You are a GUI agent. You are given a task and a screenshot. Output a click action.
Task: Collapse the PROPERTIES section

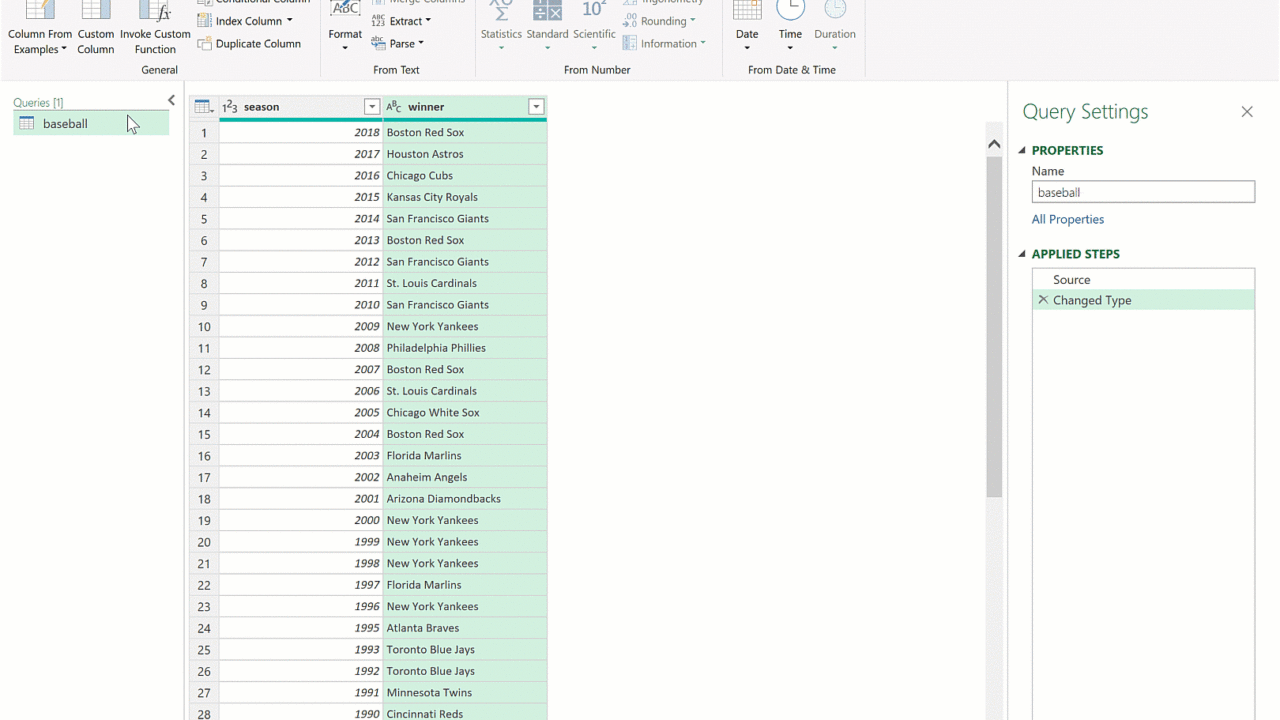coord(1022,151)
